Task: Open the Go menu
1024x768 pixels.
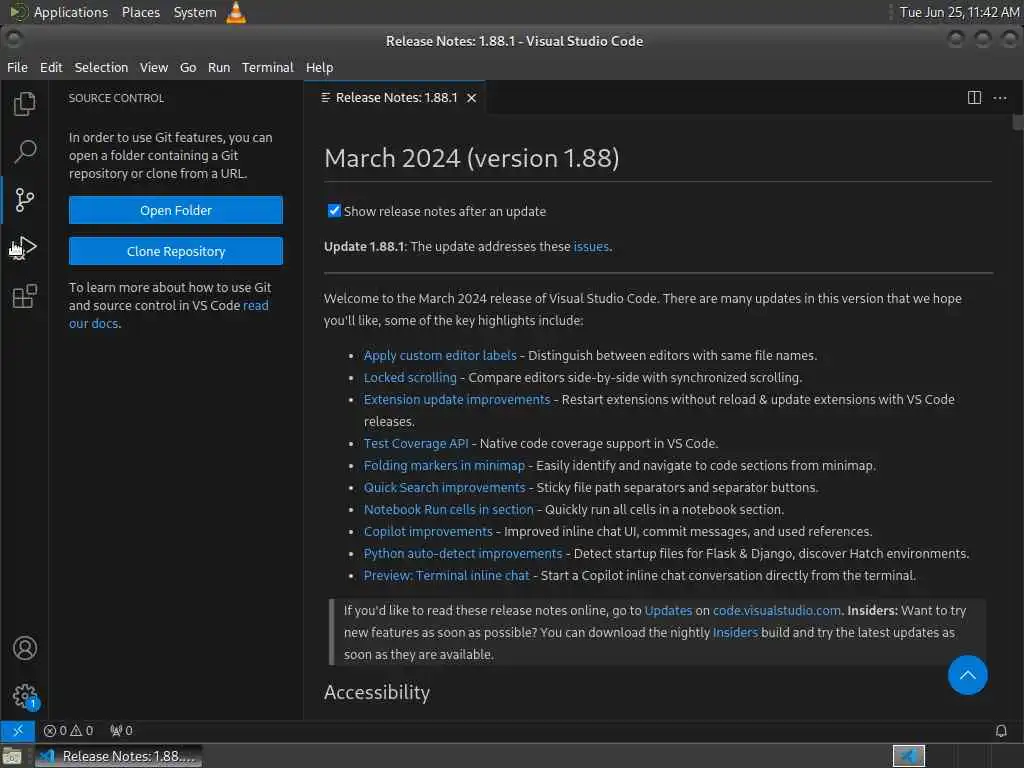Action: tap(188, 67)
